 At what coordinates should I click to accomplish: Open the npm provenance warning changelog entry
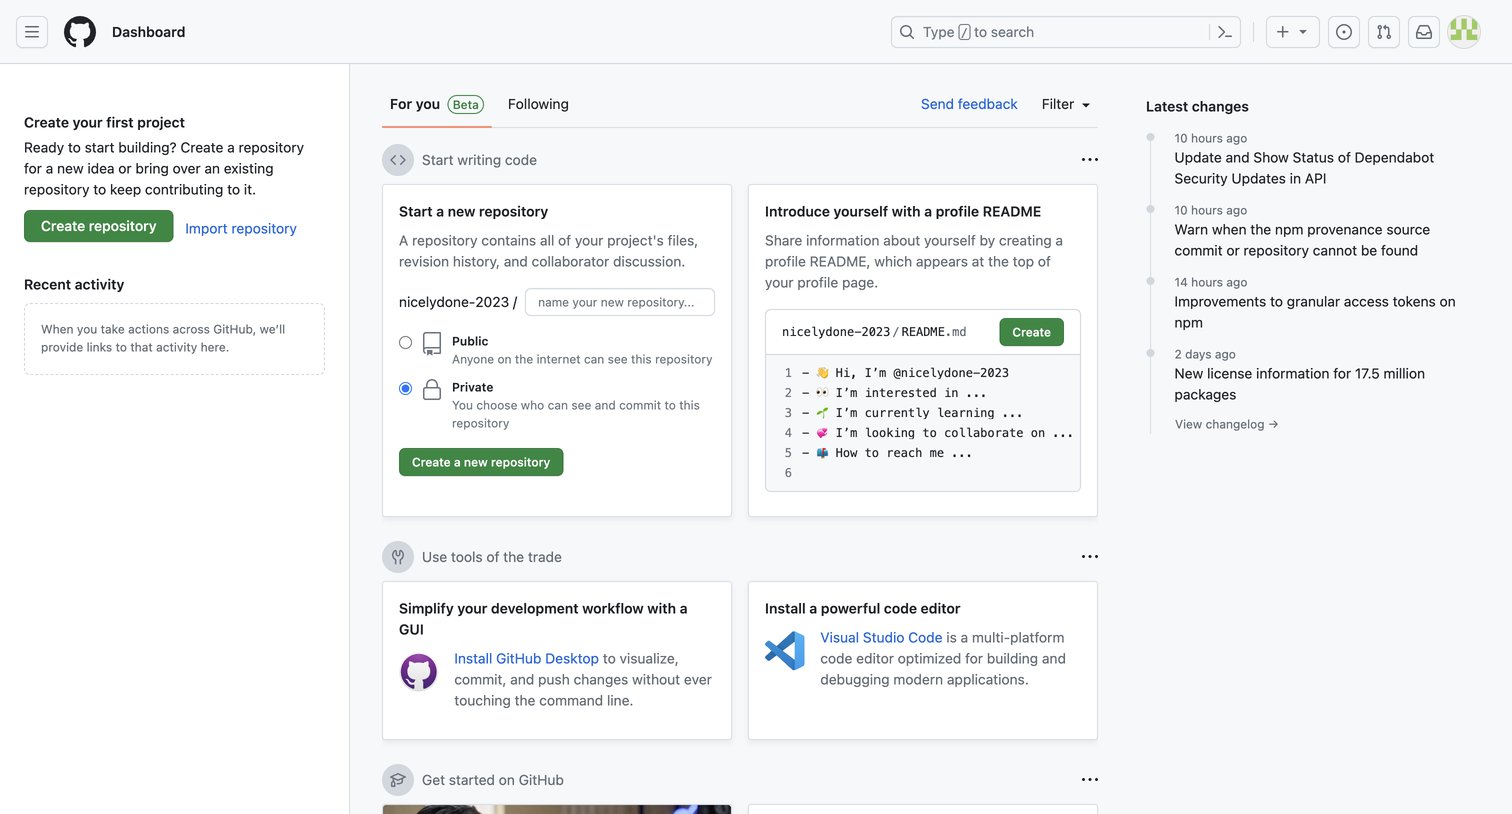1302,240
